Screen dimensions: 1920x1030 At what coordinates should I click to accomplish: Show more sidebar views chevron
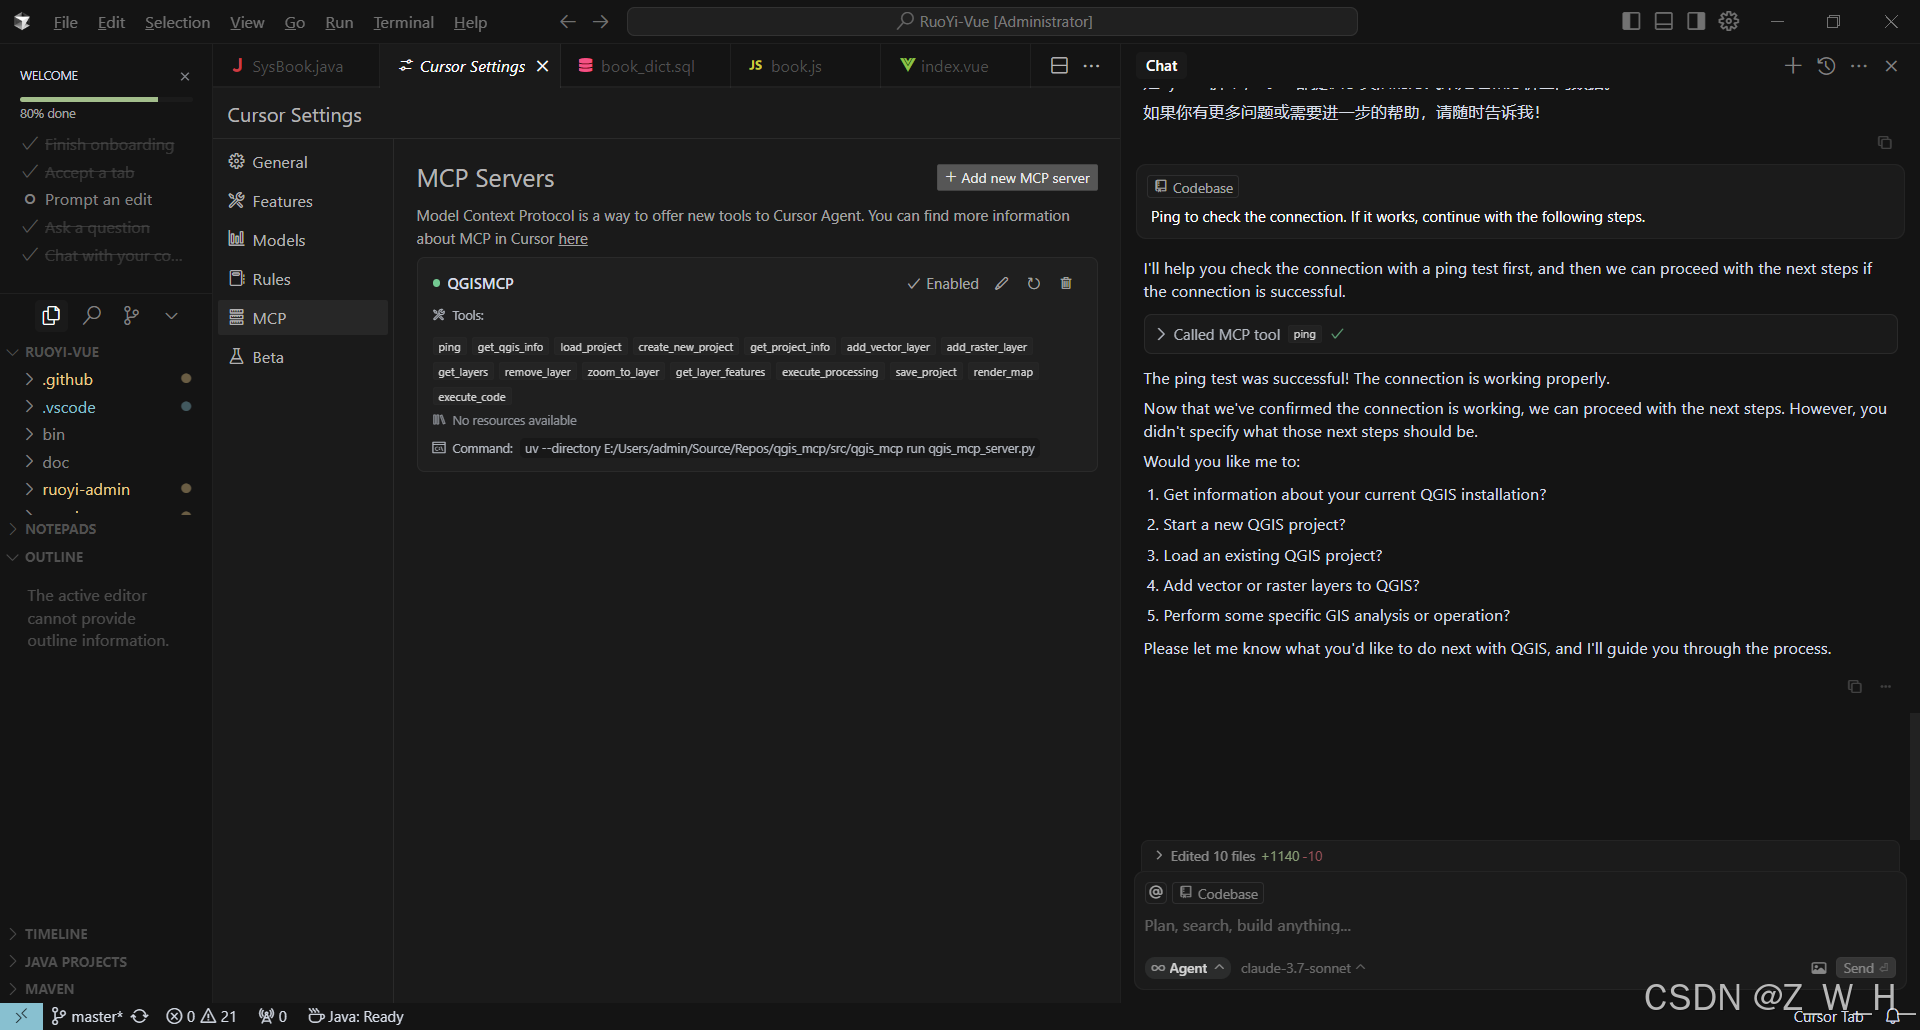(172, 316)
